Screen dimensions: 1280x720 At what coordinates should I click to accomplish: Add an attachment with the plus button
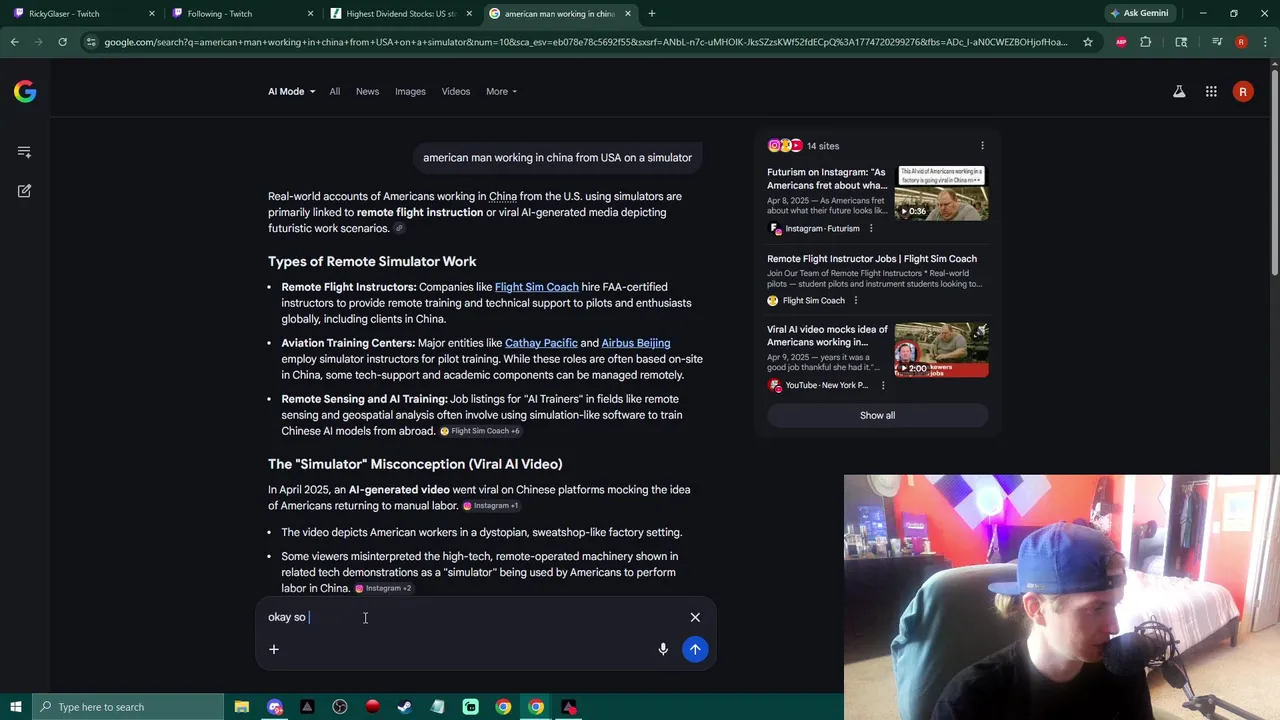pos(273,649)
